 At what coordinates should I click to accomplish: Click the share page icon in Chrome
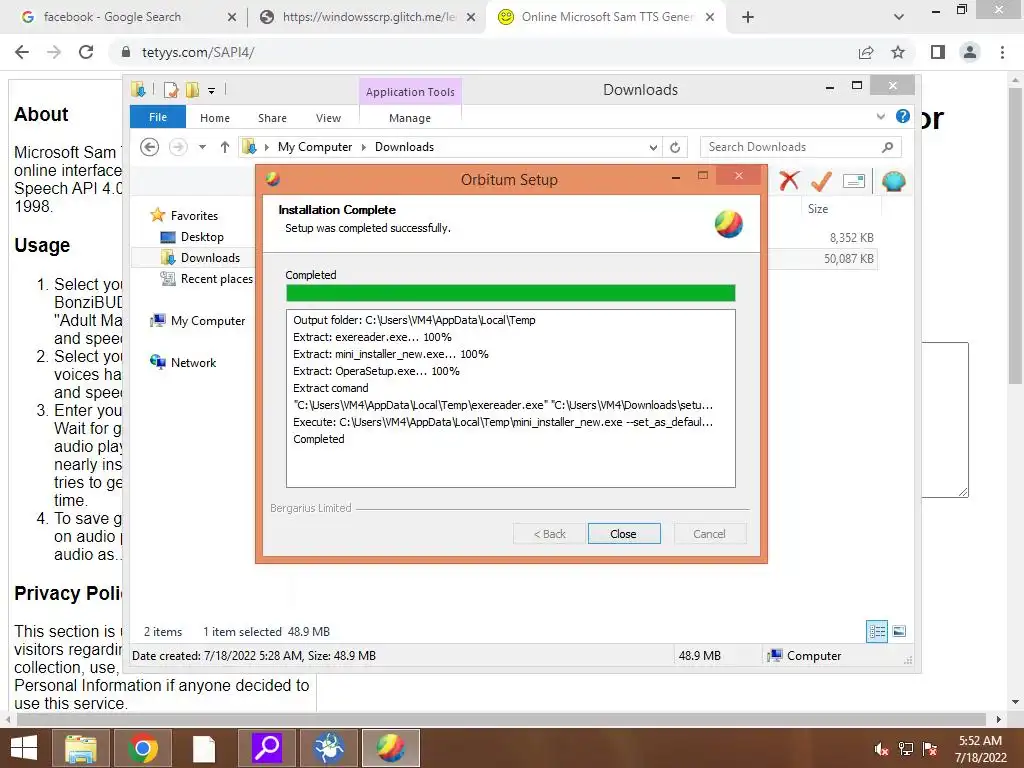[866, 52]
